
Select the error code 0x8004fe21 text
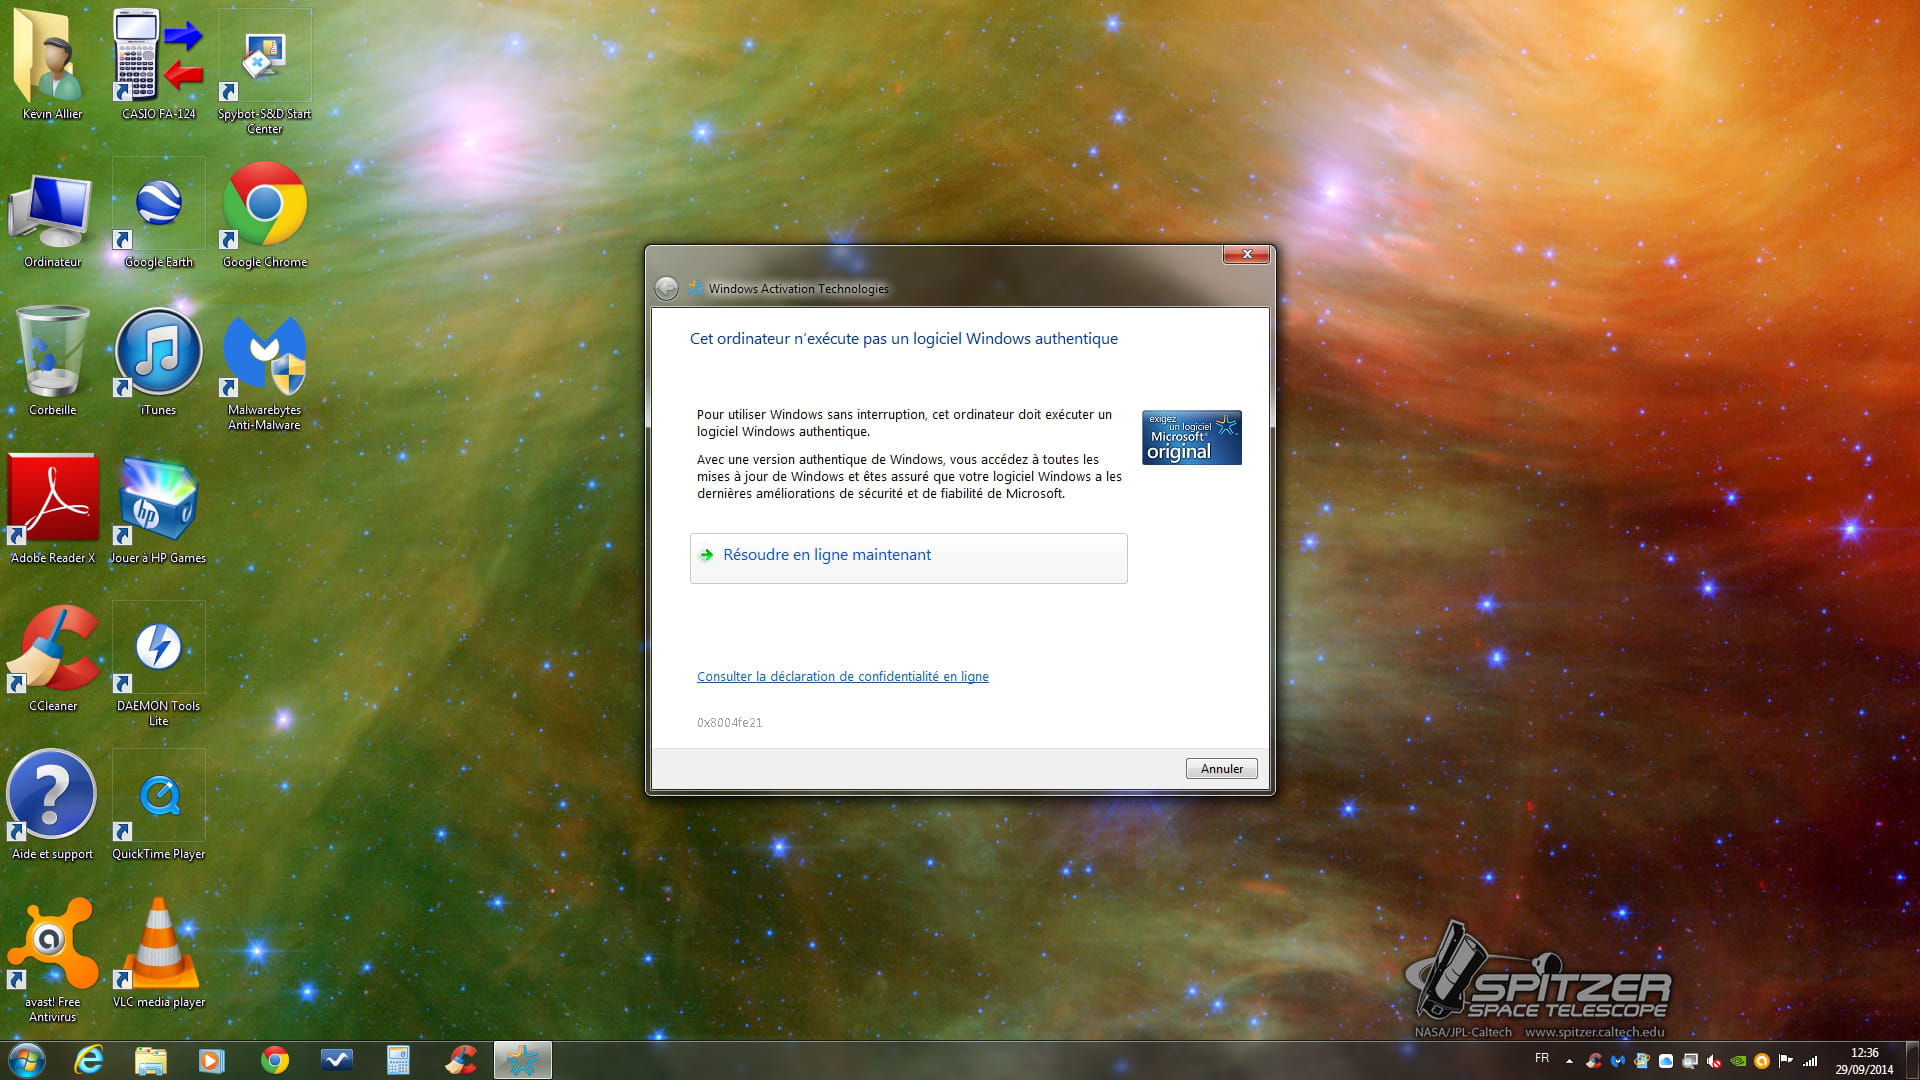coord(729,722)
